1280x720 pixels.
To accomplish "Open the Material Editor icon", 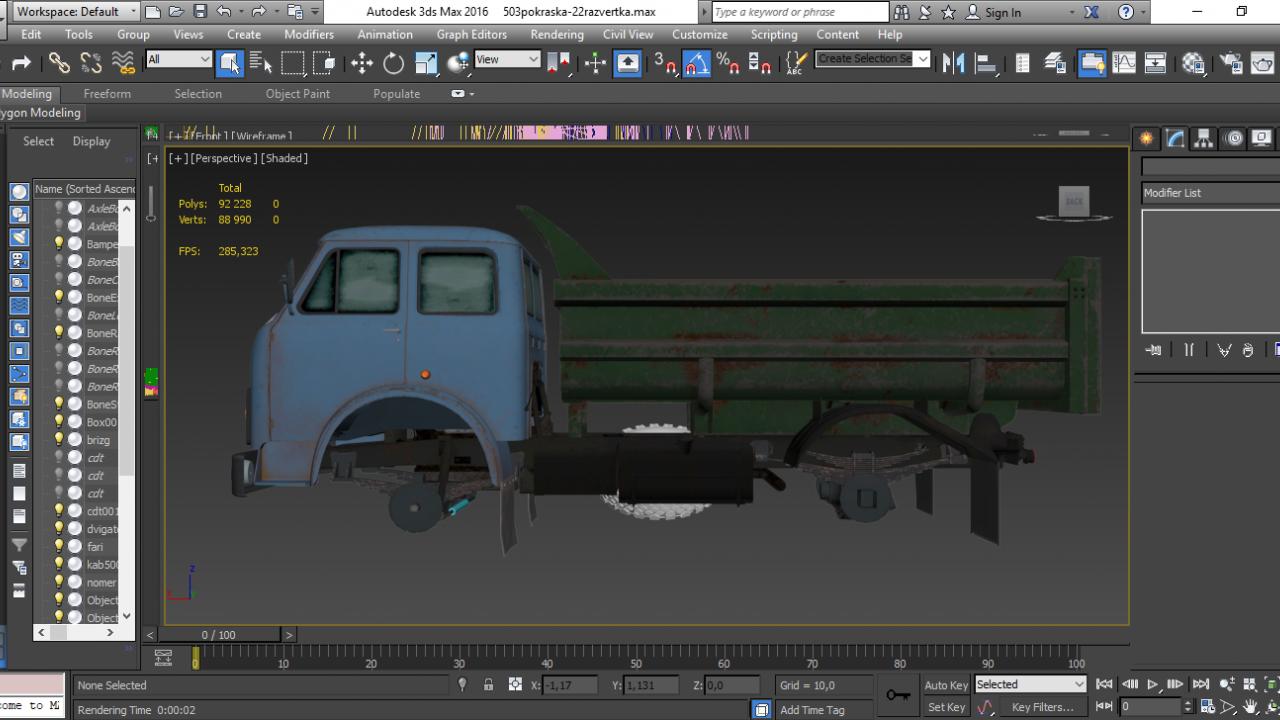I will pos(1193,63).
